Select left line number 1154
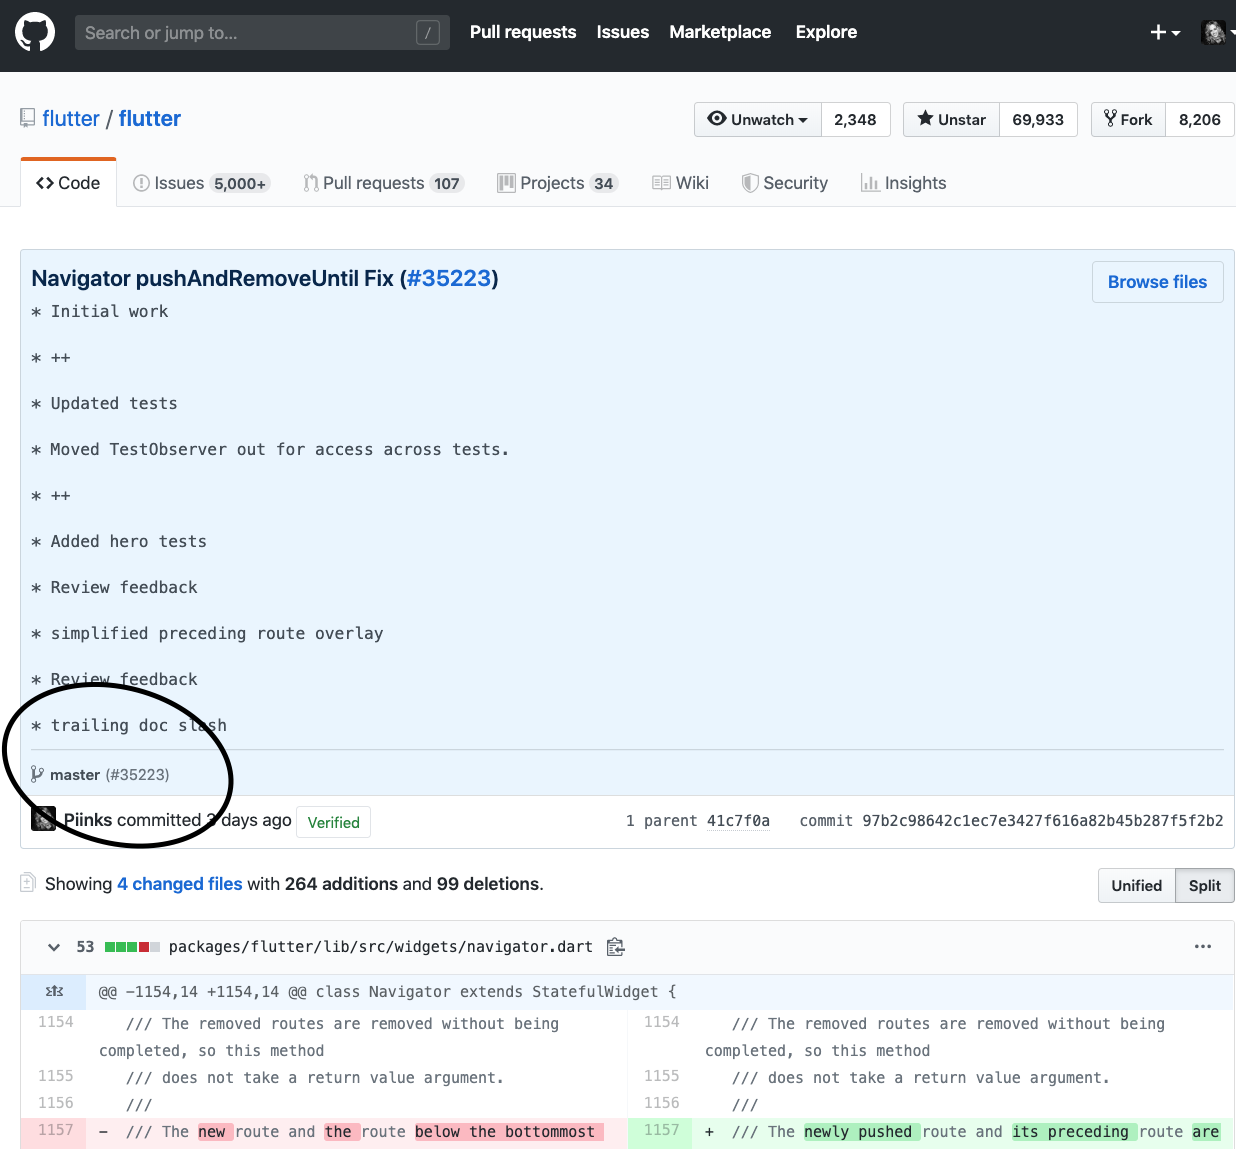This screenshot has width=1236, height=1149. [x=56, y=1022]
